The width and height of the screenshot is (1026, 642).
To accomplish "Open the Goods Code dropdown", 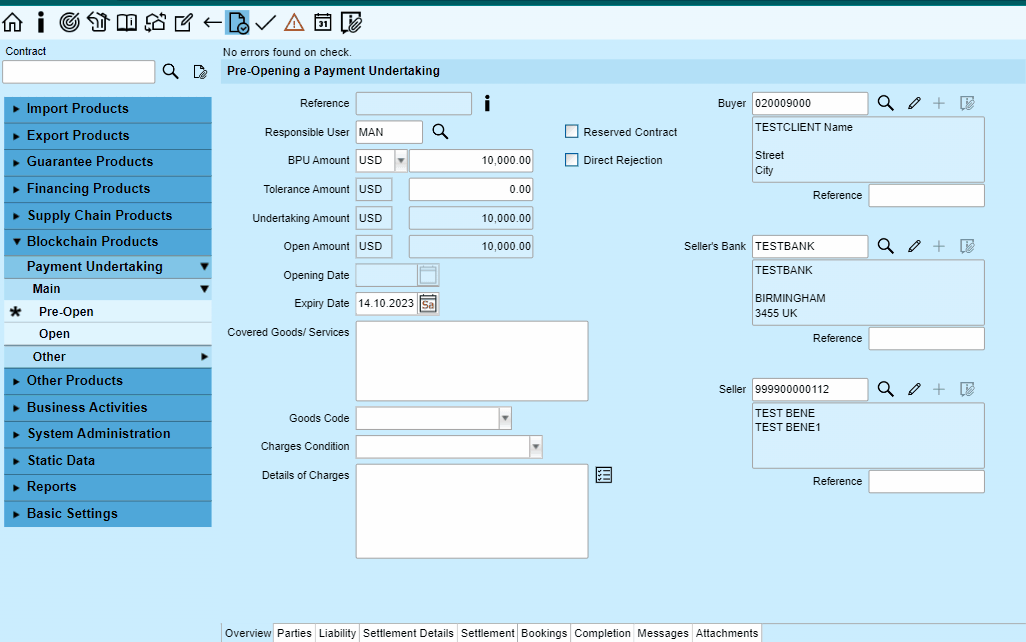I will tap(506, 417).
